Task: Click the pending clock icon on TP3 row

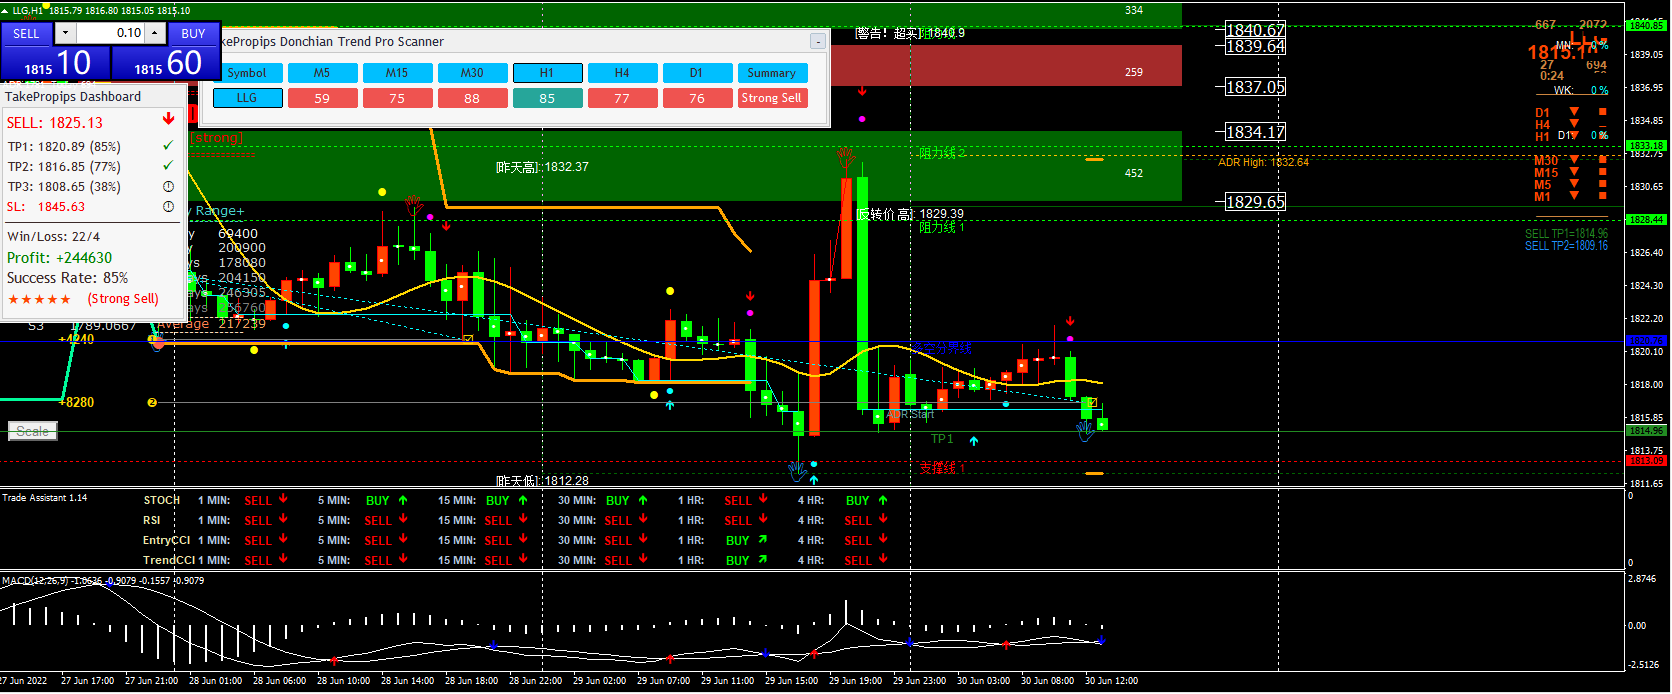Action: [168, 186]
